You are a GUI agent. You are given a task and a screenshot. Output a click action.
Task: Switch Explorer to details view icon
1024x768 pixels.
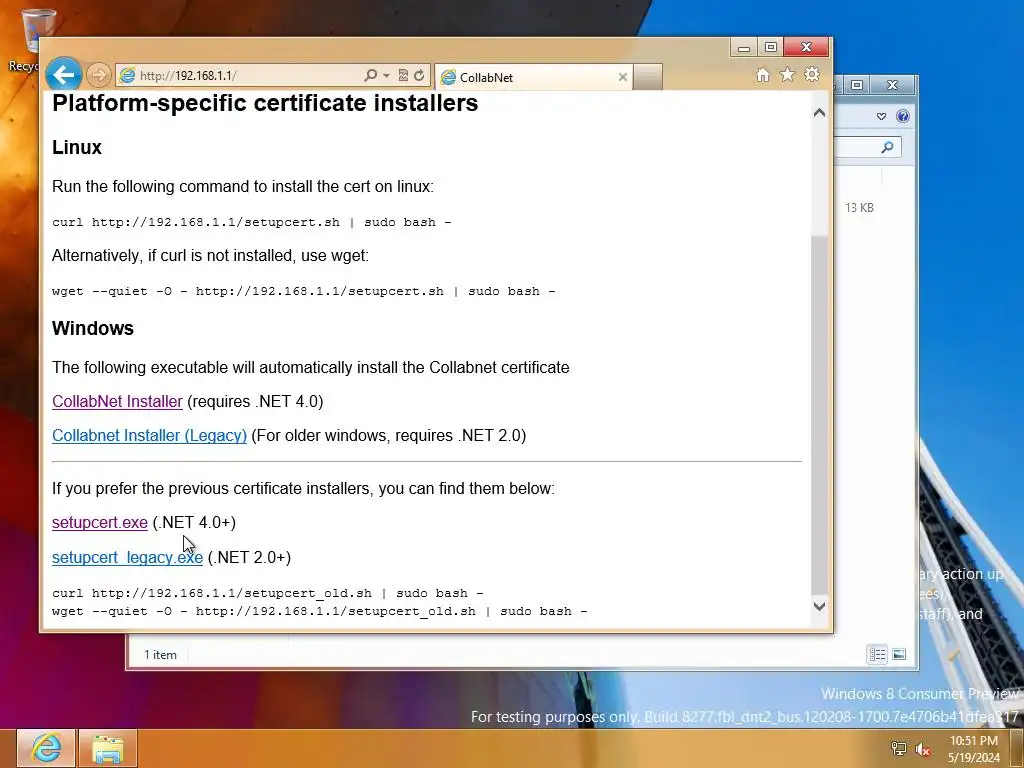[x=877, y=654]
